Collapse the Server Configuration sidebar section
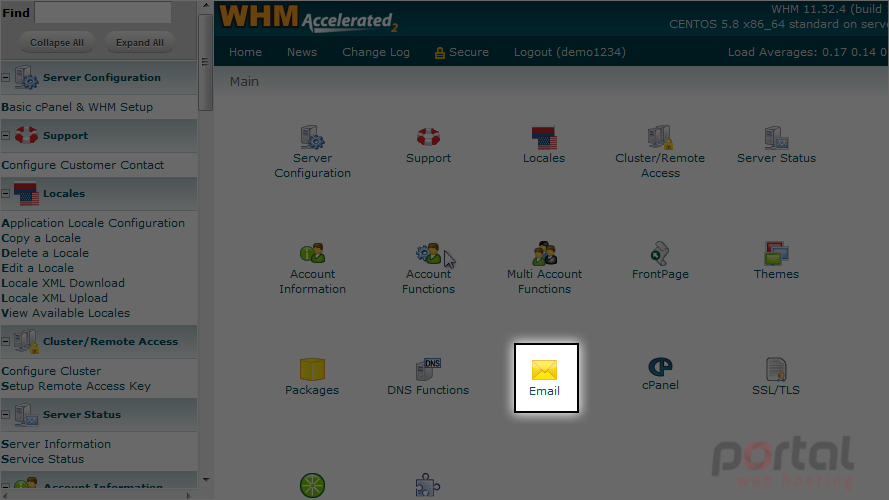Viewport: 889px width, 500px height. pyautogui.click(x=6, y=77)
